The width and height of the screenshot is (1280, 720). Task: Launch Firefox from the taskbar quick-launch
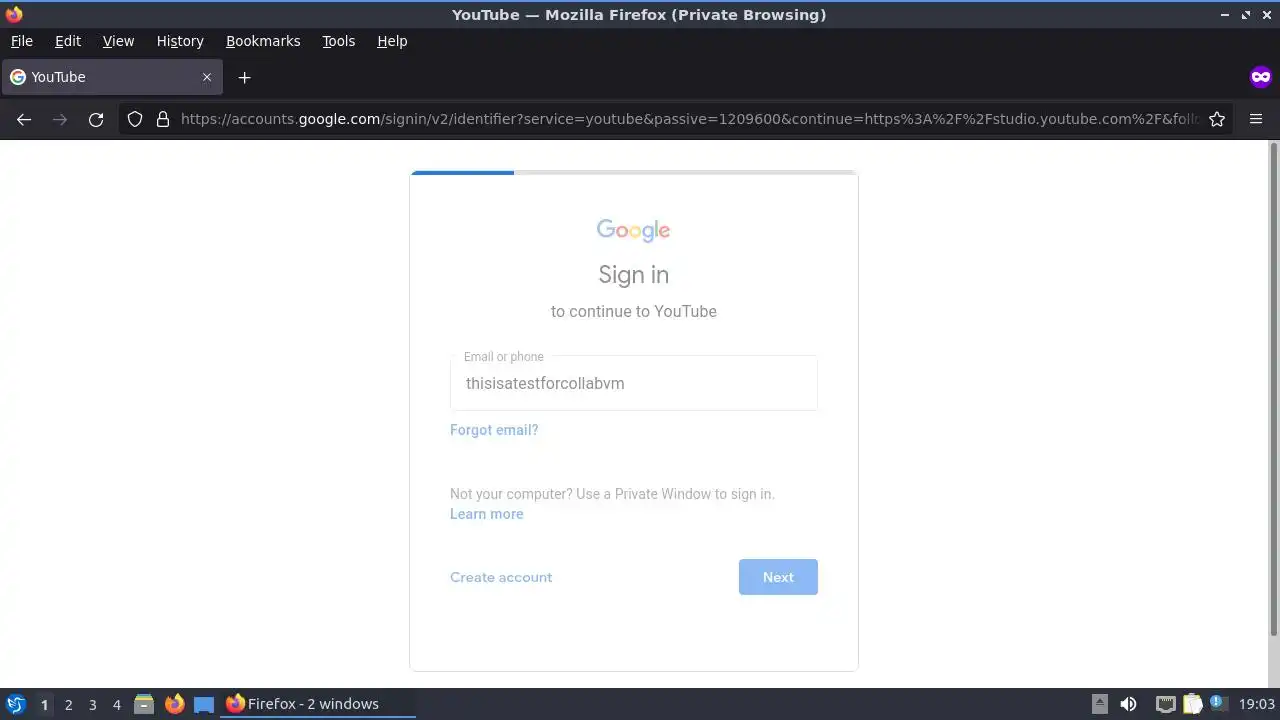pyautogui.click(x=174, y=704)
